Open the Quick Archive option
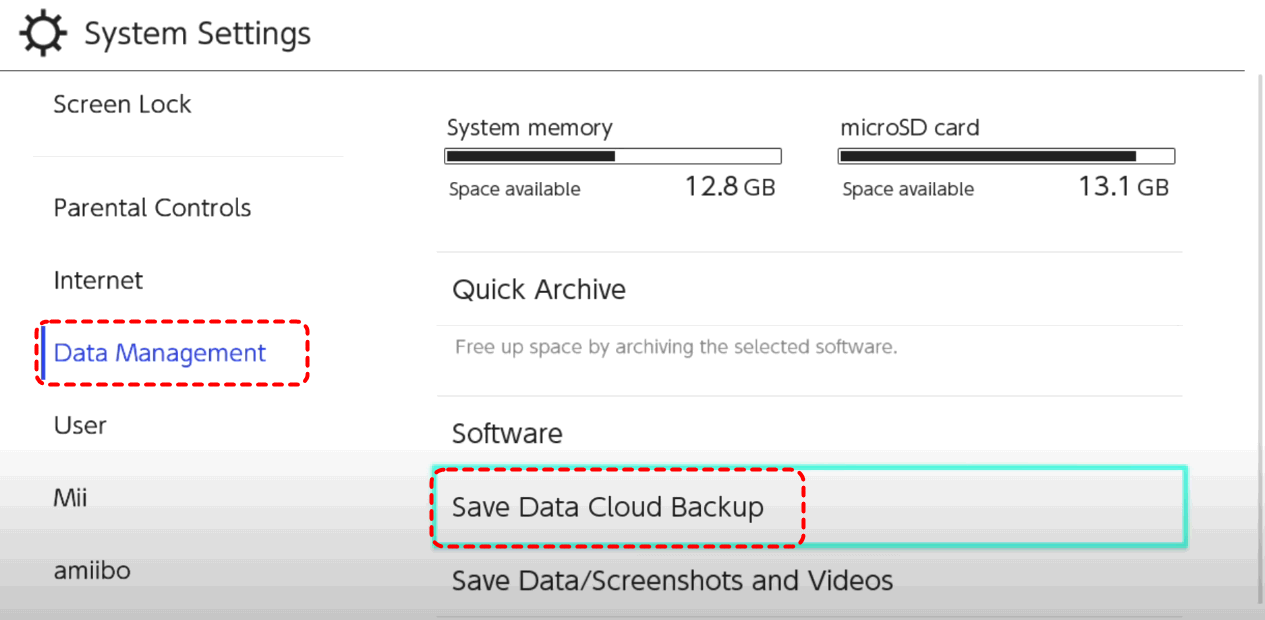 [x=810, y=289]
